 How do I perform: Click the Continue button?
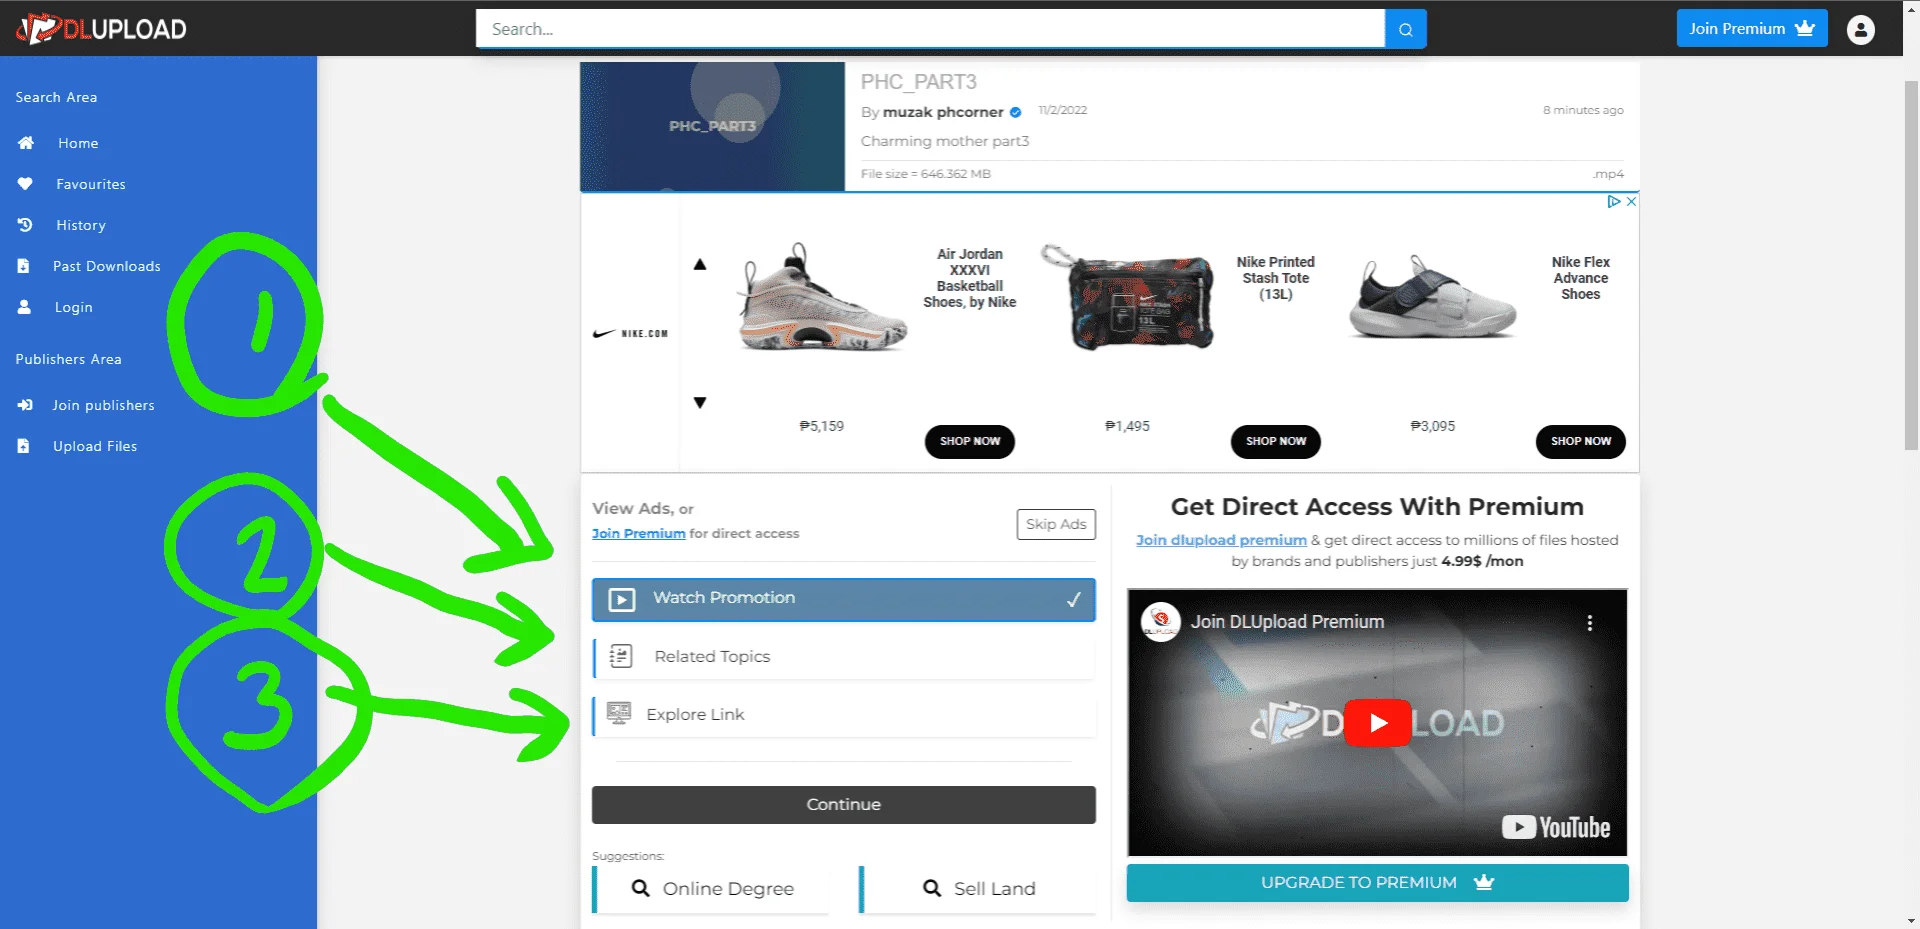(x=844, y=805)
